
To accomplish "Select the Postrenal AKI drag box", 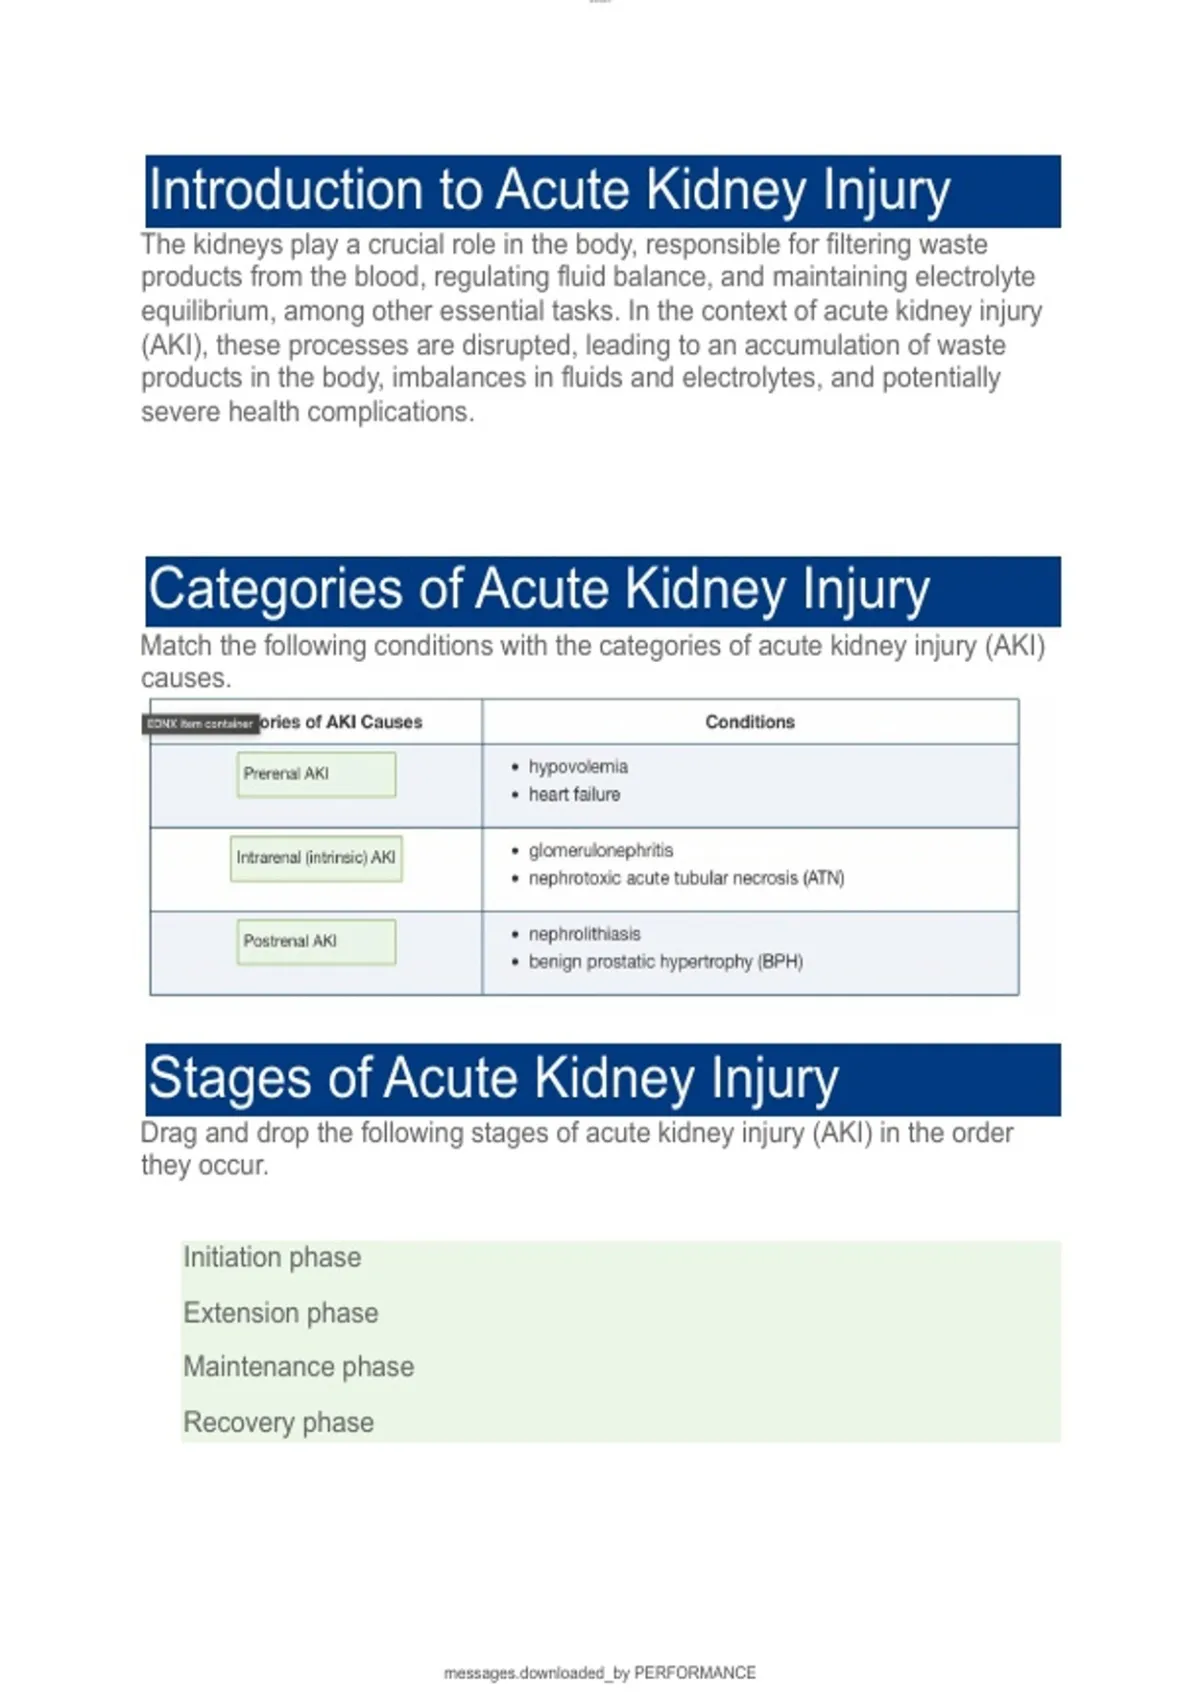I will (x=316, y=942).
